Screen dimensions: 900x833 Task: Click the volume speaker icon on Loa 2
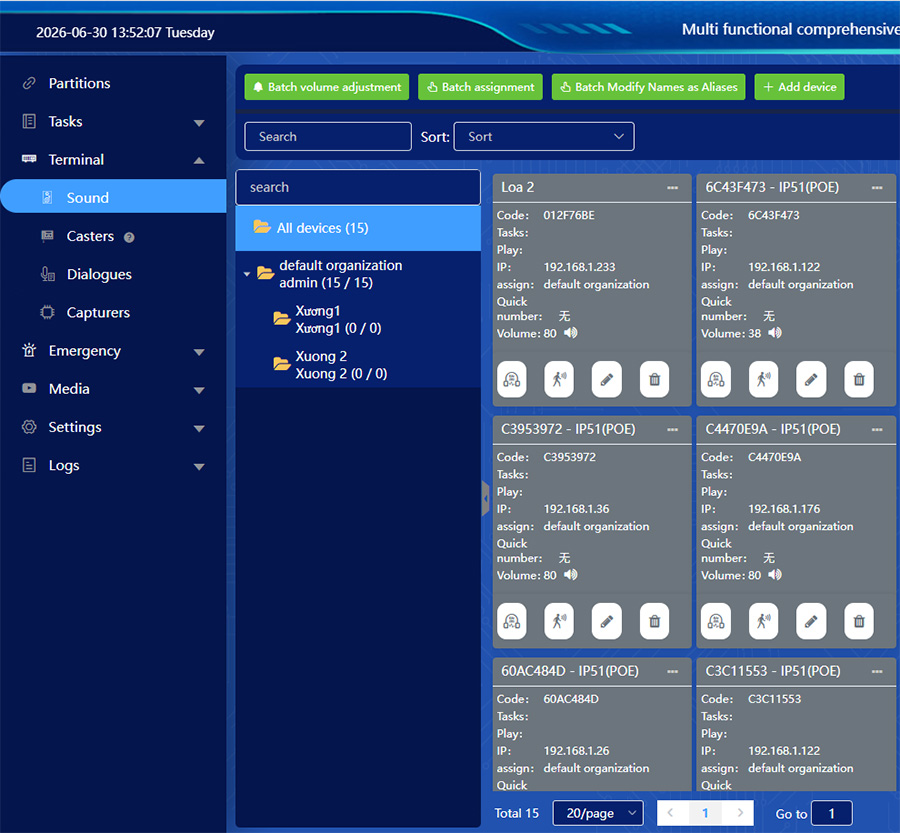coord(571,333)
